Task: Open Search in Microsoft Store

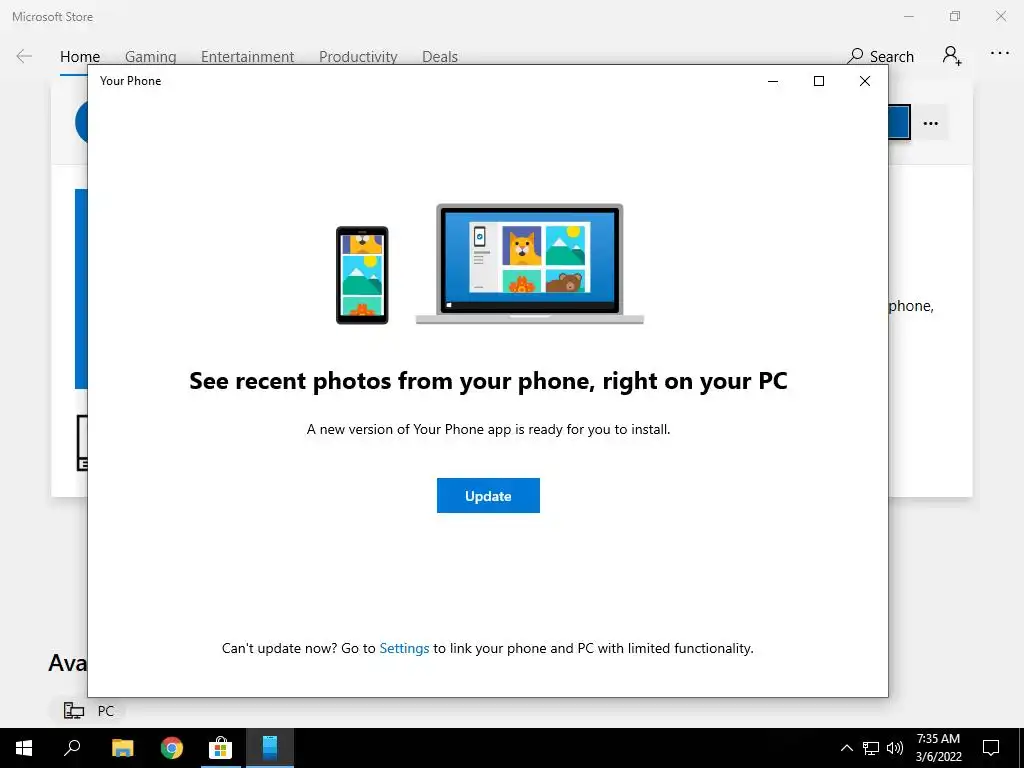Action: pyautogui.click(x=880, y=56)
